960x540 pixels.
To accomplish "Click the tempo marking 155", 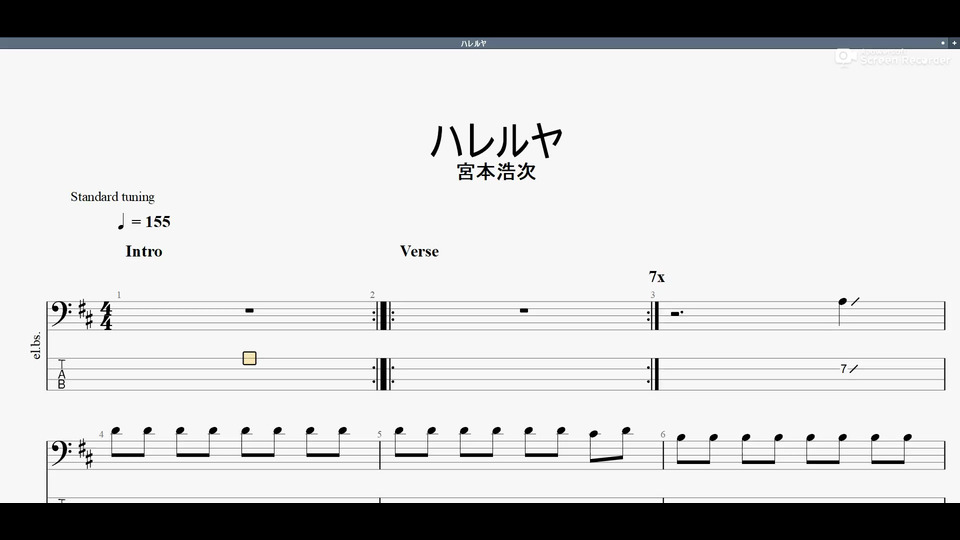I will point(144,222).
